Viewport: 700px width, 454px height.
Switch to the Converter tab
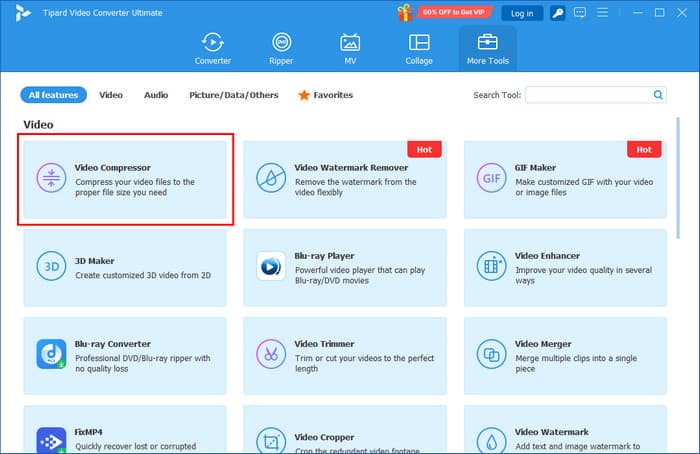pos(212,48)
